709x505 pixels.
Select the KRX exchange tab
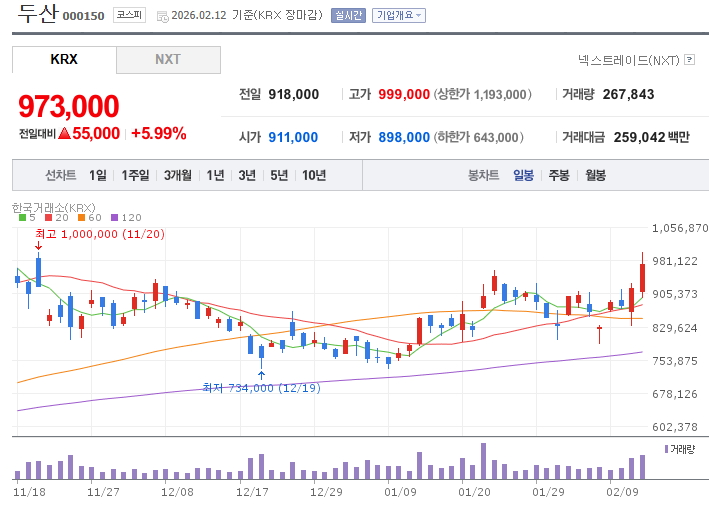[x=64, y=59]
